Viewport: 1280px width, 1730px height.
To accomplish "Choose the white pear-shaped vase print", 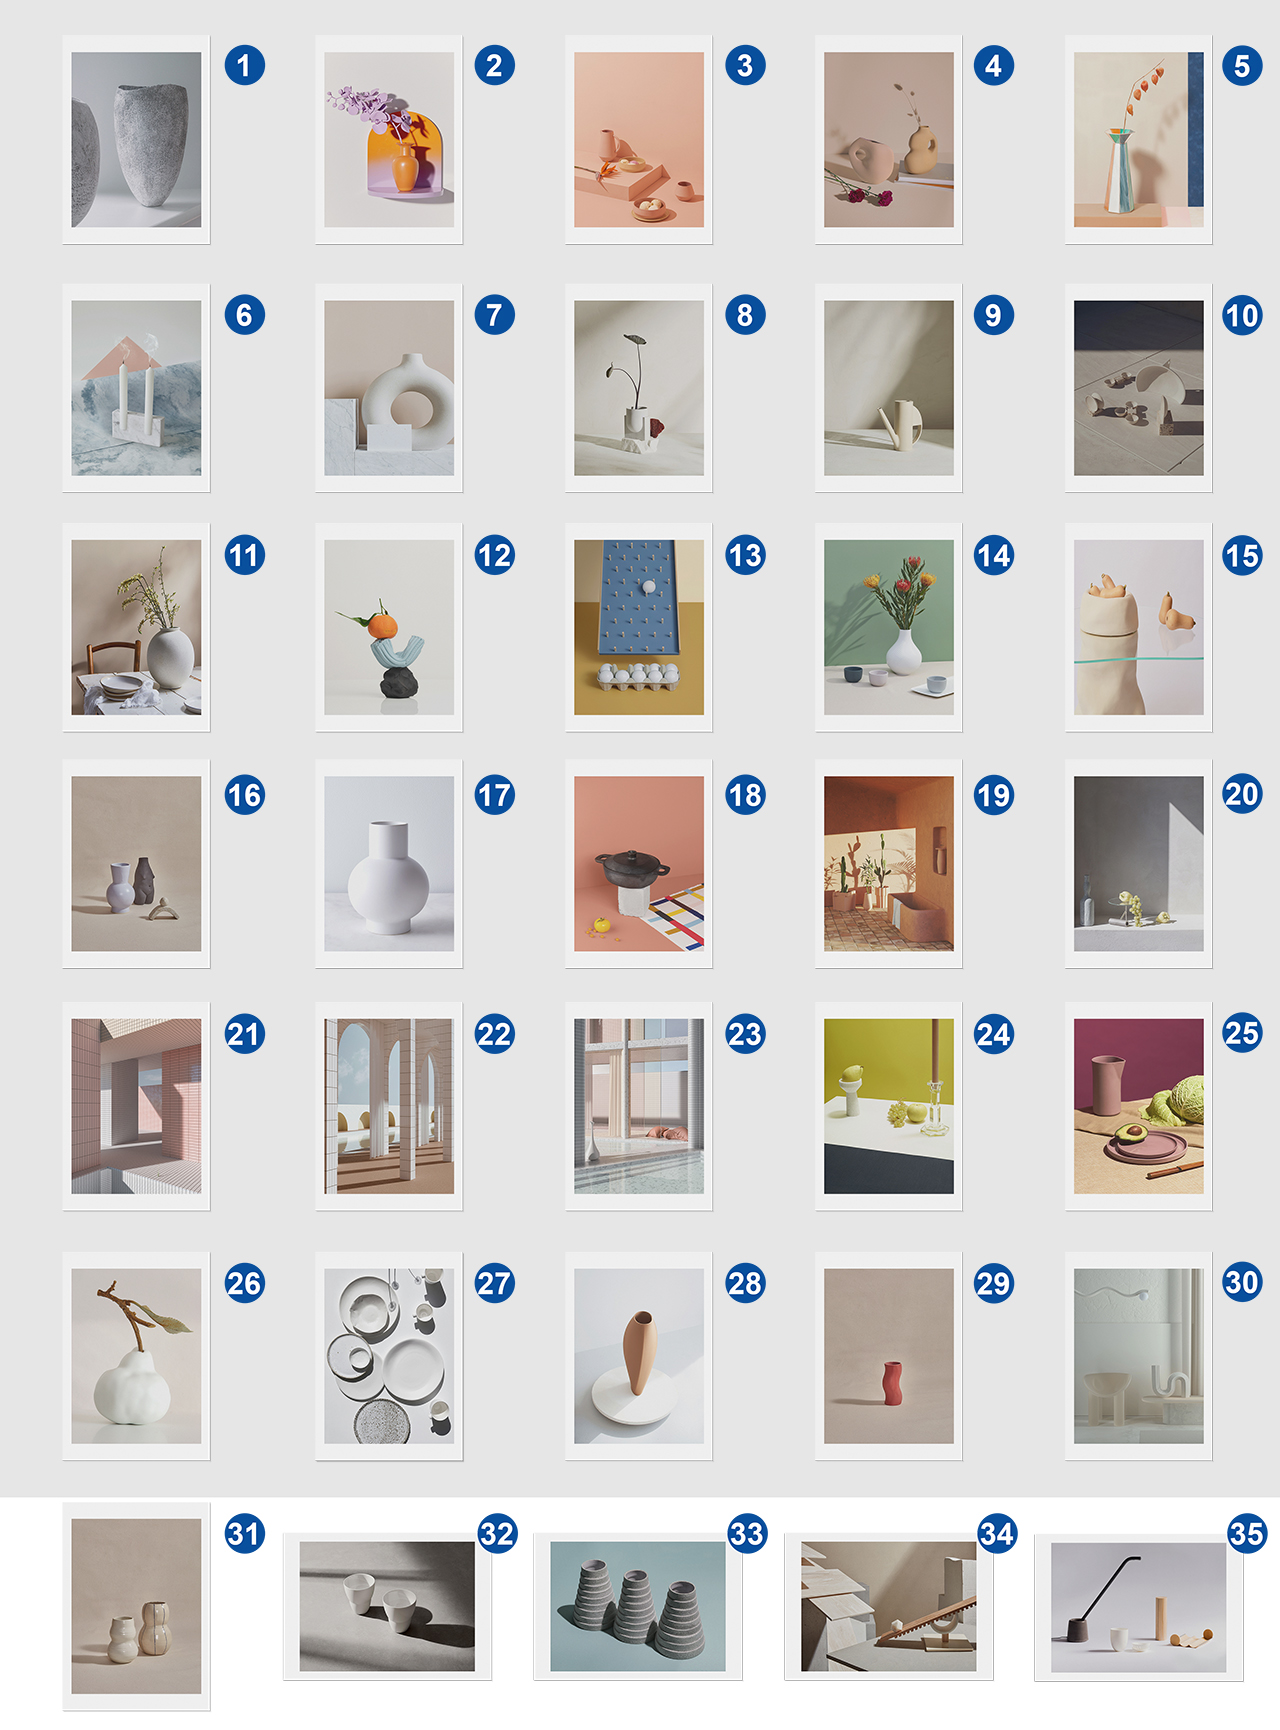I will coord(136,1356).
